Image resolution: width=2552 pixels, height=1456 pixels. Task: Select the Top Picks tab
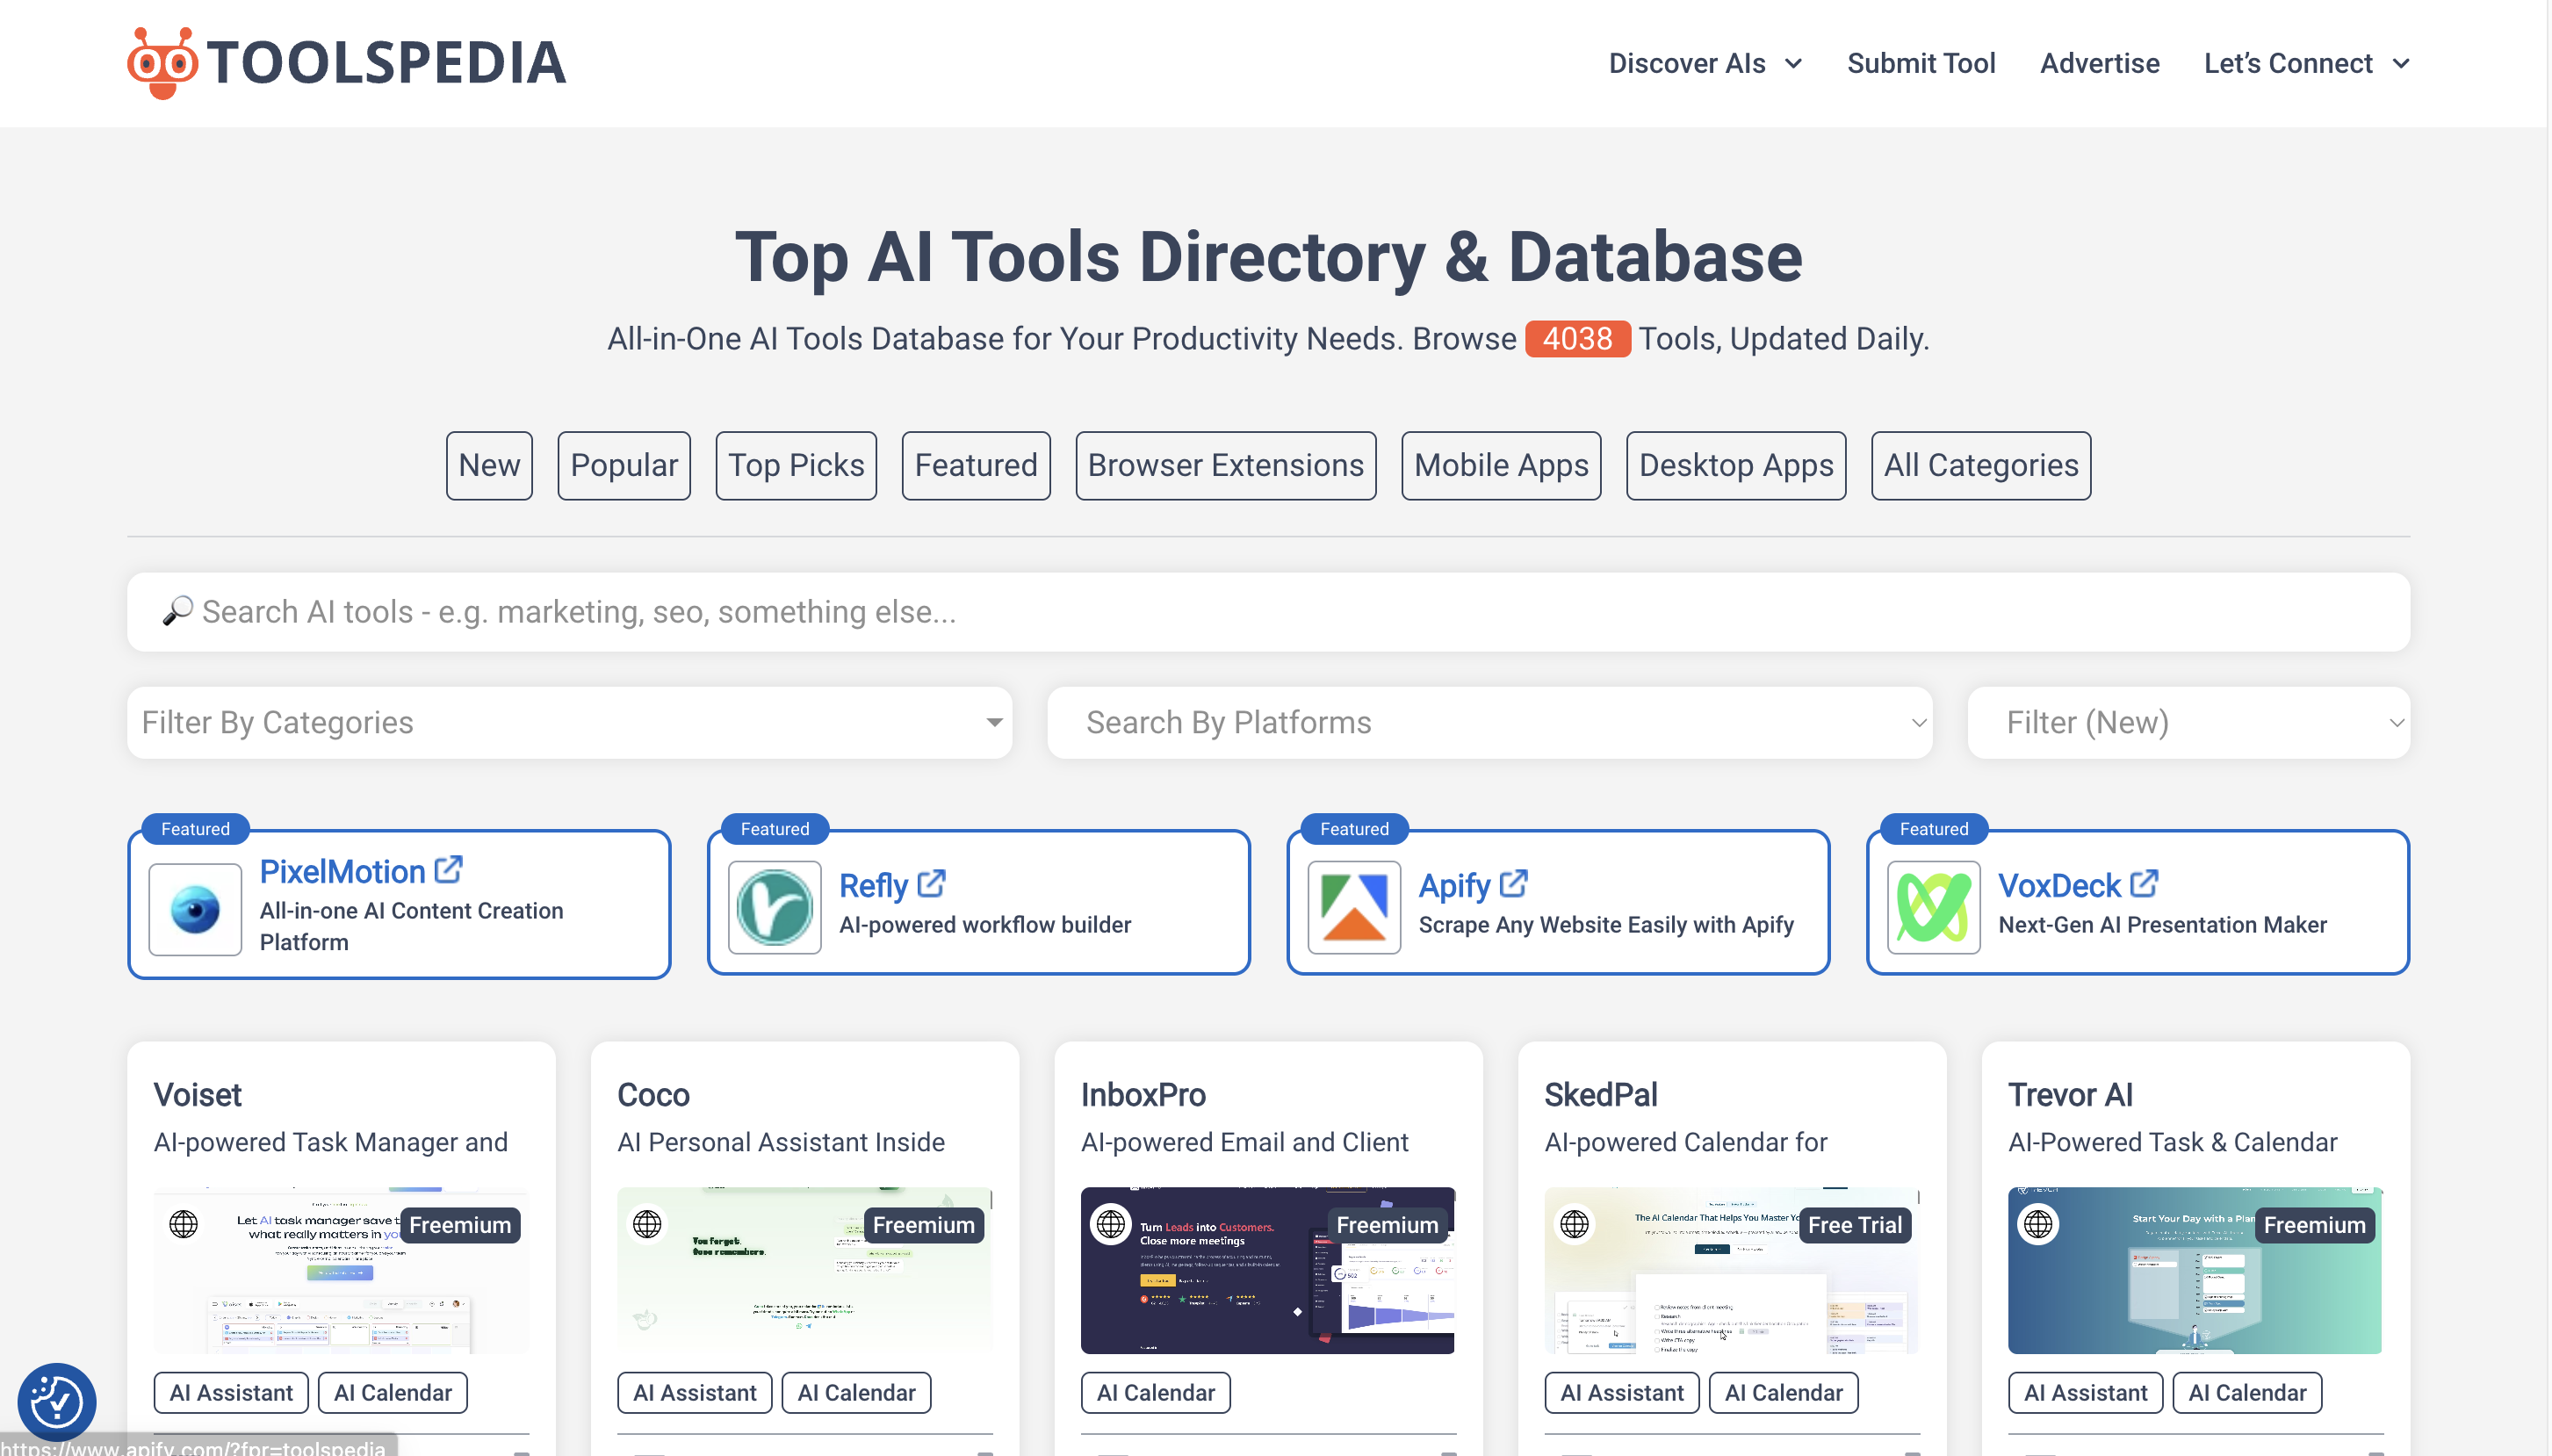coord(796,465)
